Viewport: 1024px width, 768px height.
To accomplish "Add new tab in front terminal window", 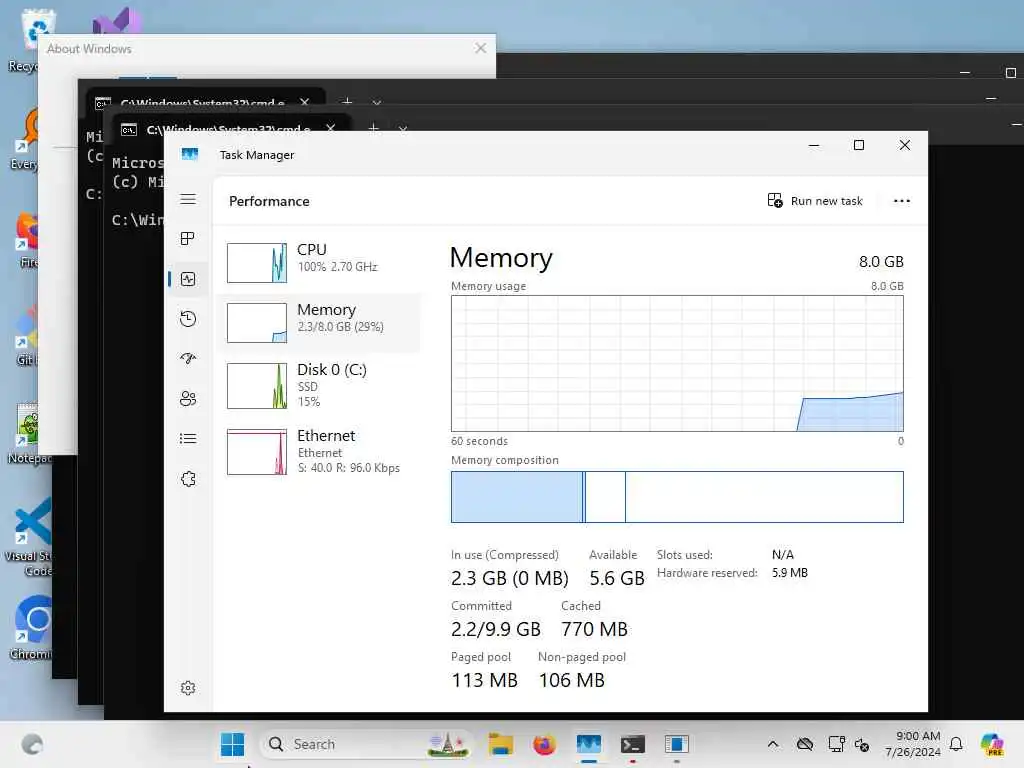I will coord(374,128).
